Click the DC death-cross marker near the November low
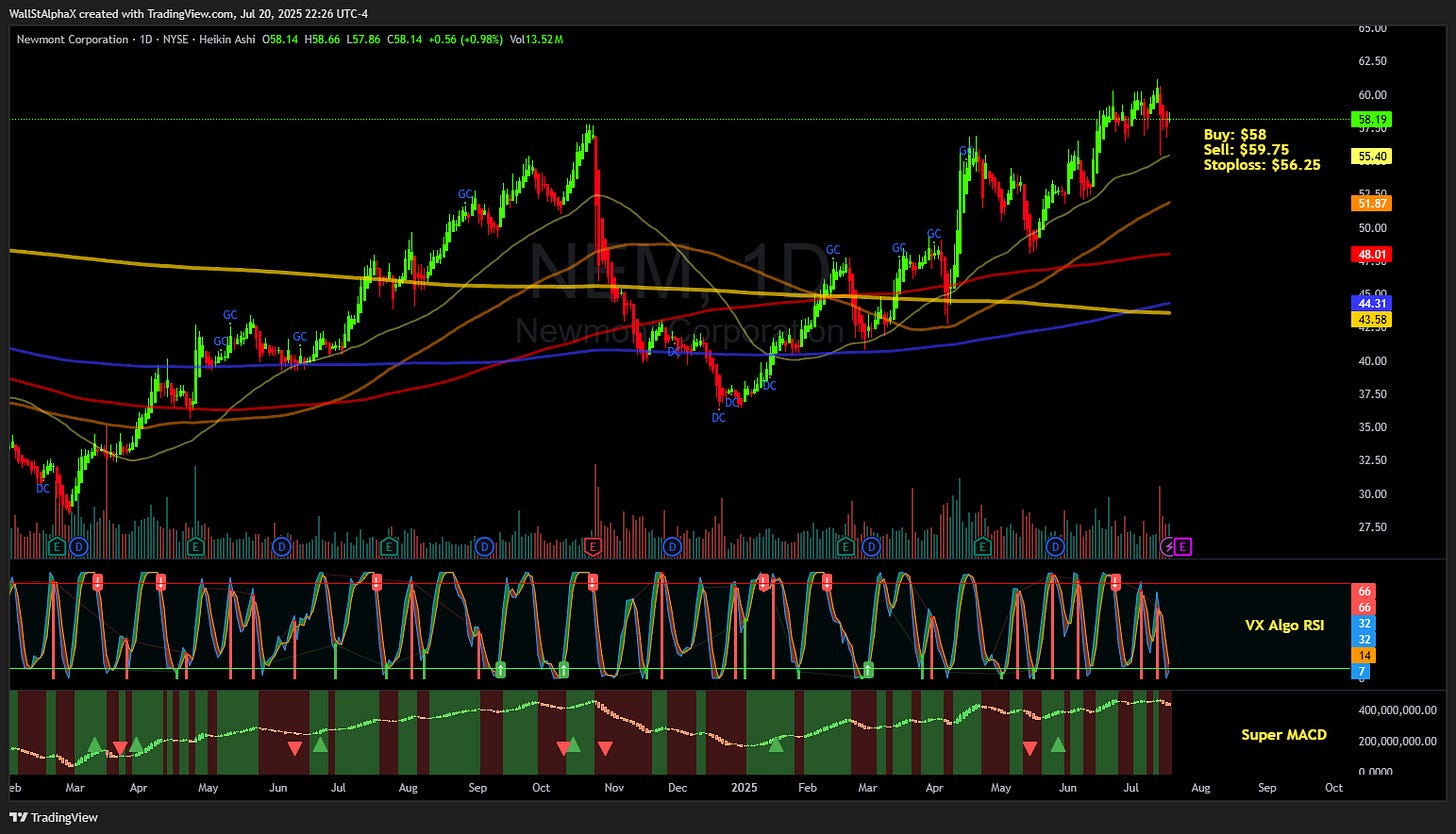This screenshot has width=1456, height=834. tap(718, 418)
